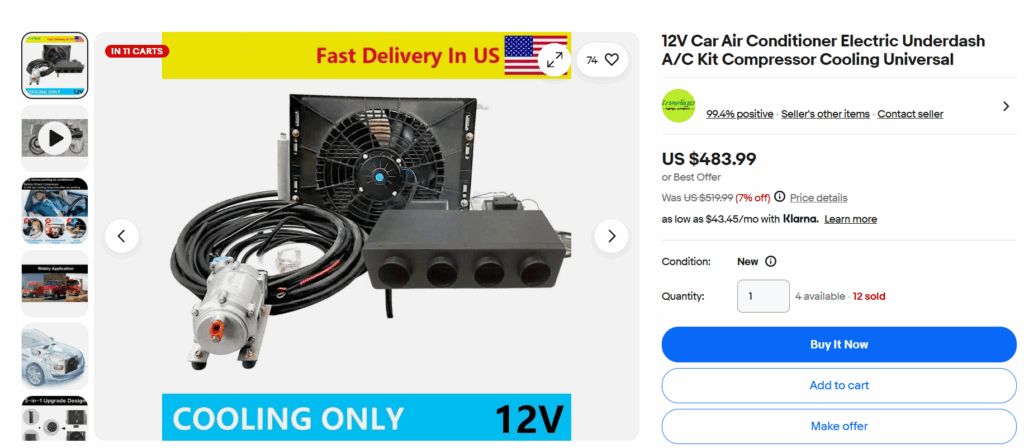
Task: Add the A/C kit to cart
Action: point(839,385)
